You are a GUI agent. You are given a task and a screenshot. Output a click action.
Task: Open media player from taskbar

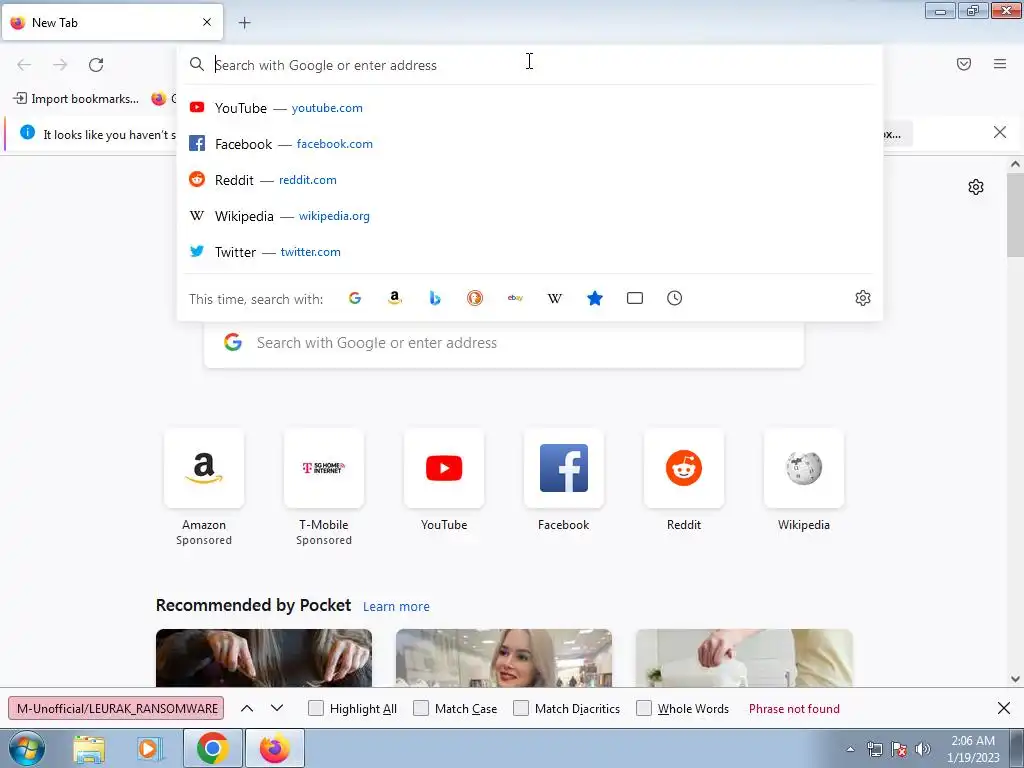coord(150,748)
